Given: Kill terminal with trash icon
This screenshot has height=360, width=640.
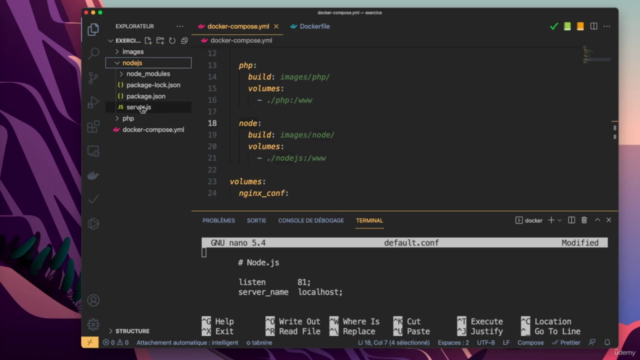Looking at the screenshot, I should [584, 220].
